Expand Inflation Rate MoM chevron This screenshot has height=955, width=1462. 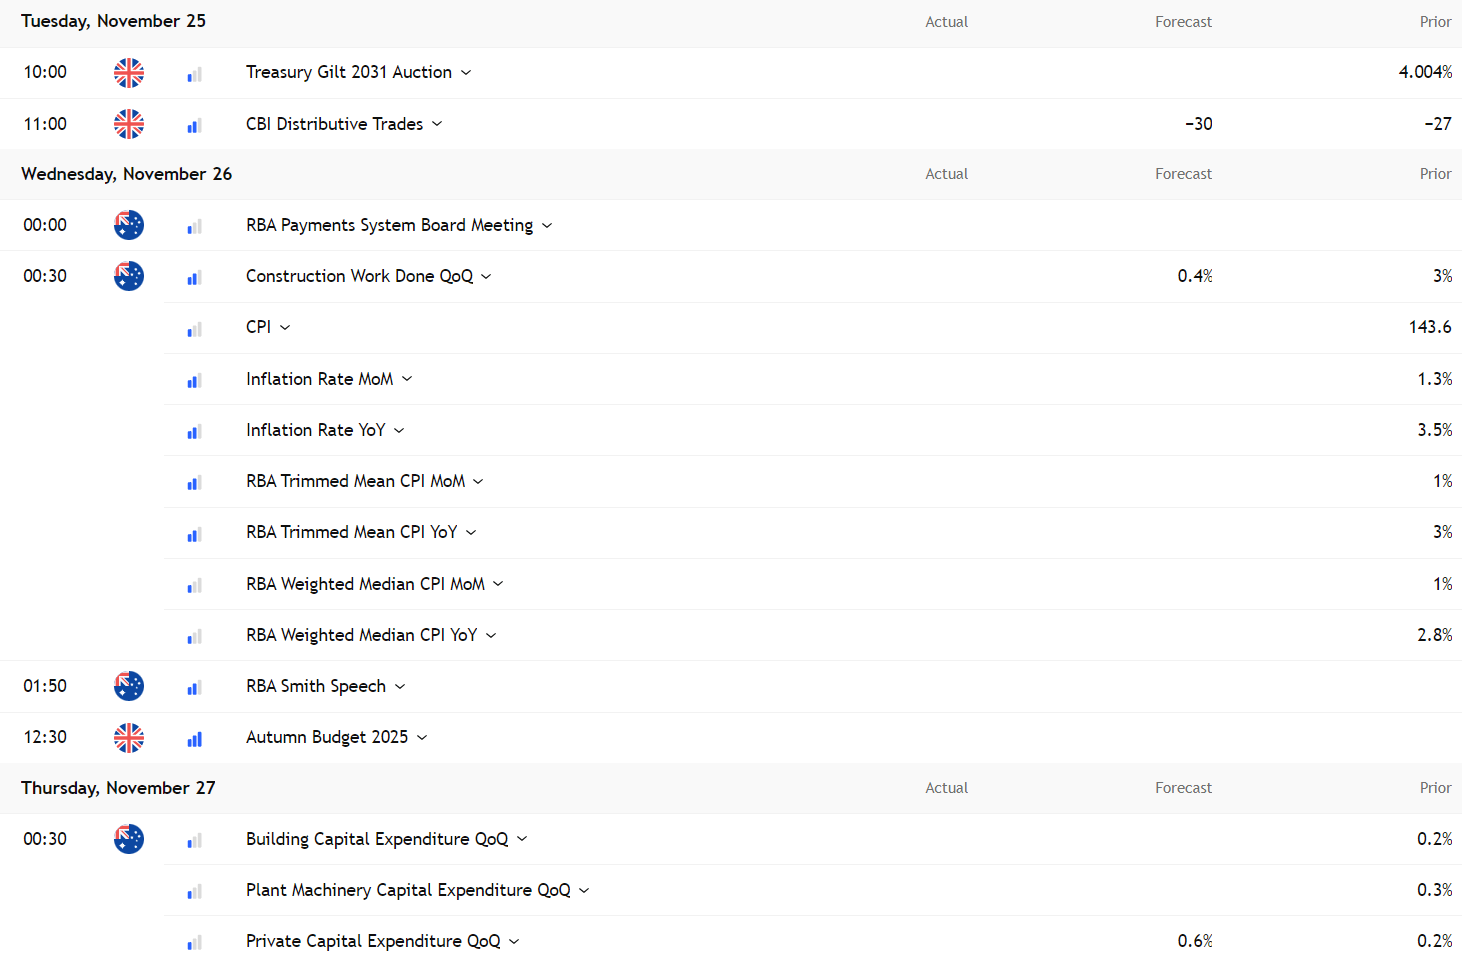(407, 379)
